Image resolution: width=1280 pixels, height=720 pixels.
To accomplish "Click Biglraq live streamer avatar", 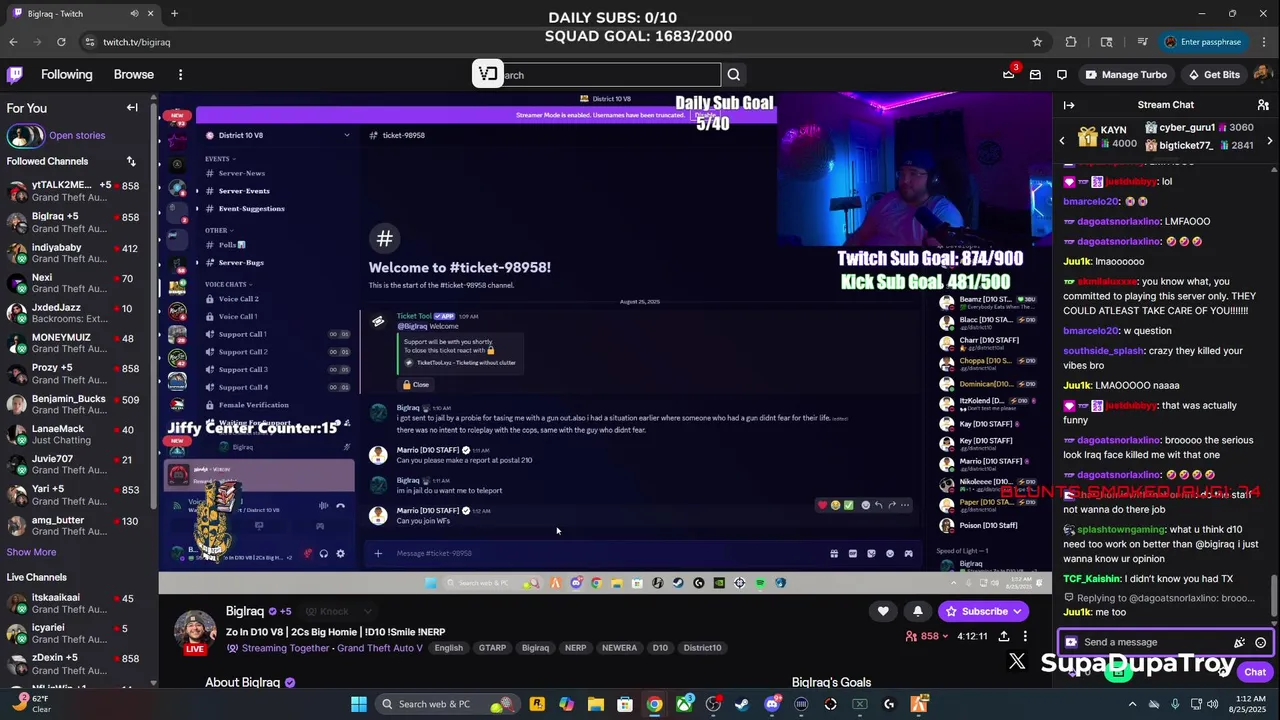I will pyautogui.click(x=195, y=632).
